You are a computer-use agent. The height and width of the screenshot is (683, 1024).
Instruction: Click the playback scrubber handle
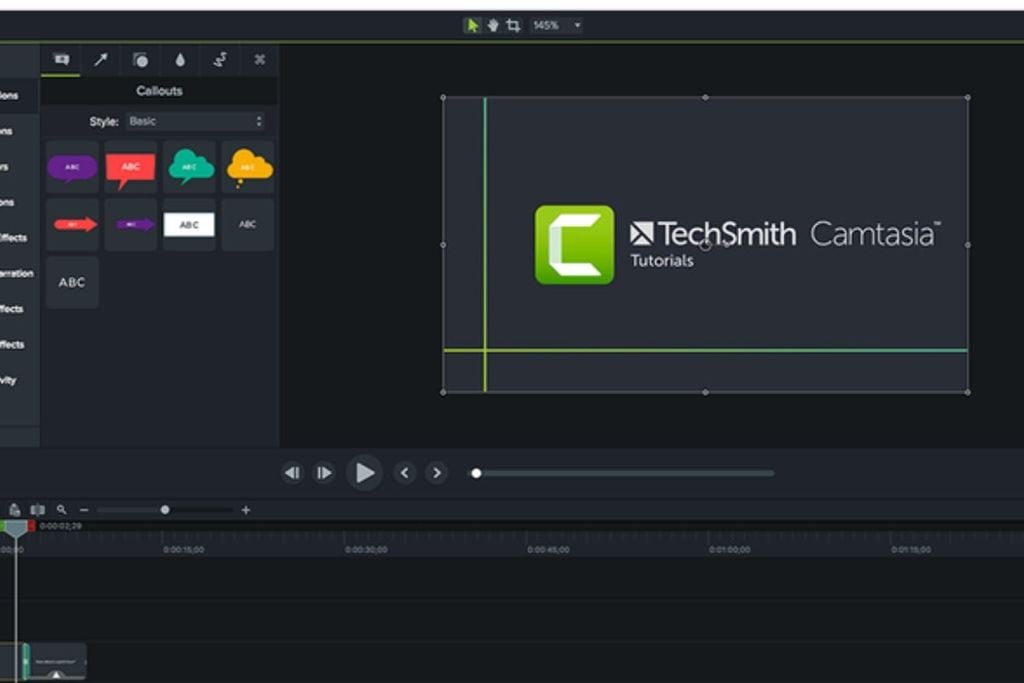pyautogui.click(x=476, y=473)
